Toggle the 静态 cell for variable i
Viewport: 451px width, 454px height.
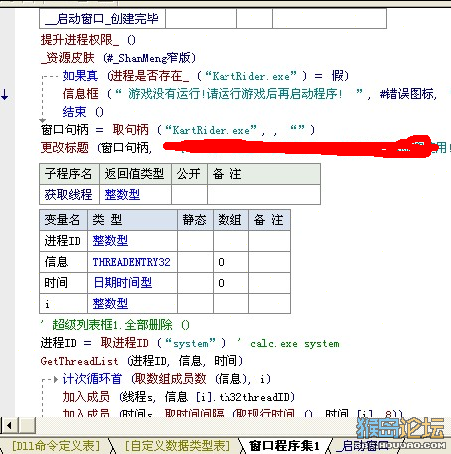coord(195,303)
